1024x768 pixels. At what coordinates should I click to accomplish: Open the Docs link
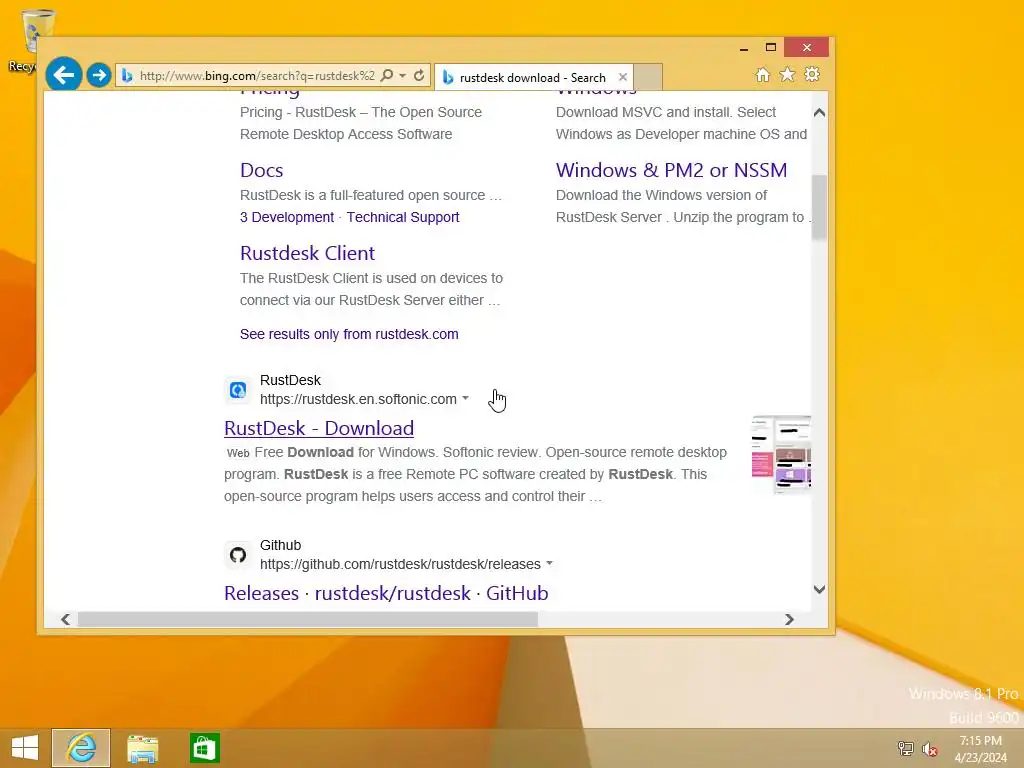coord(261,170)
